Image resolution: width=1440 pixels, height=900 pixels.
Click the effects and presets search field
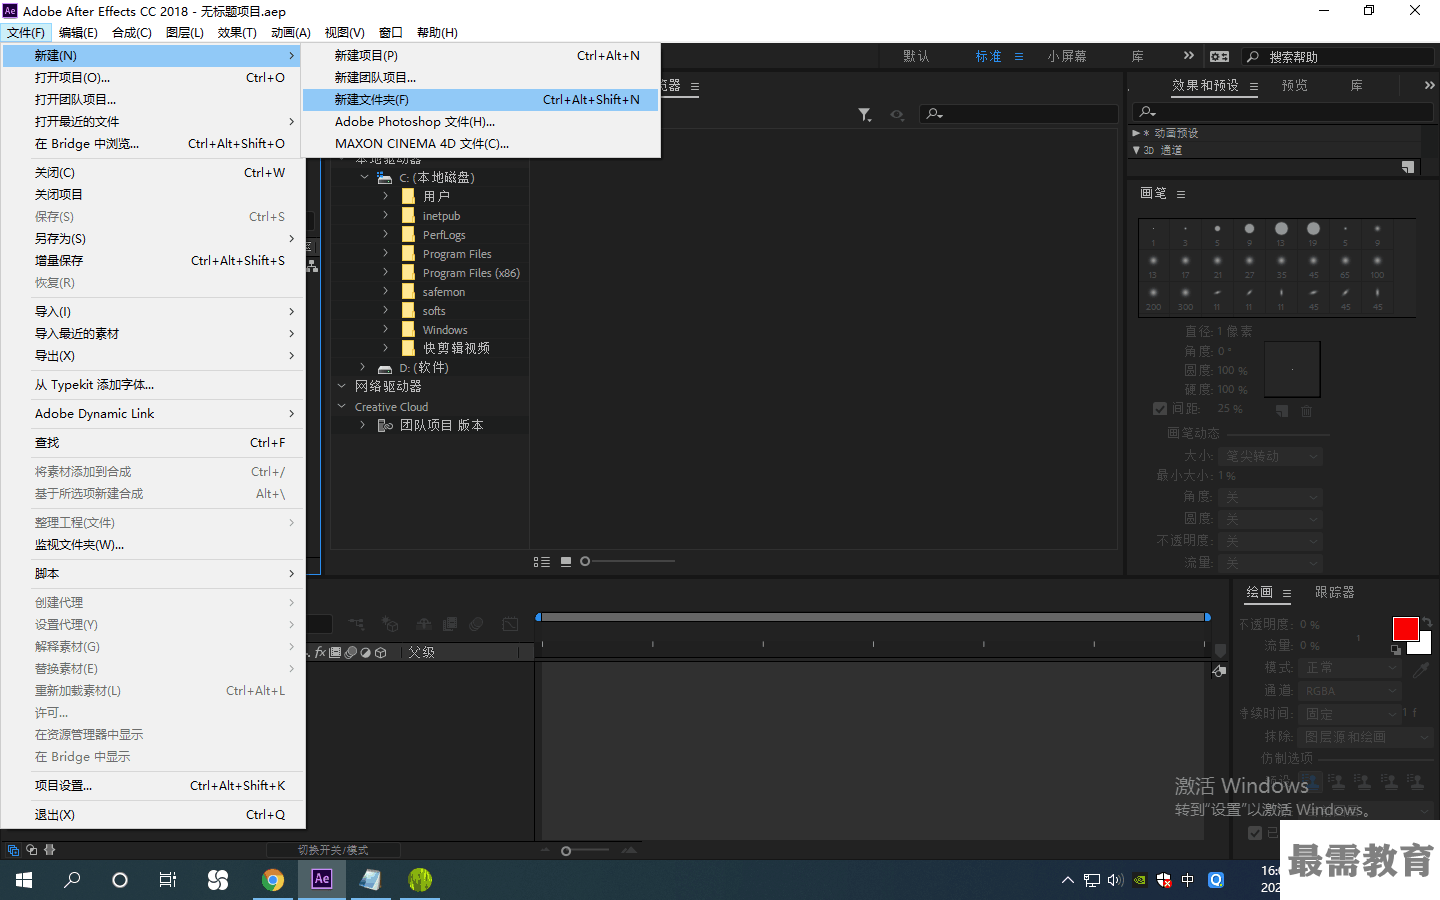(x=1283, y=112)
